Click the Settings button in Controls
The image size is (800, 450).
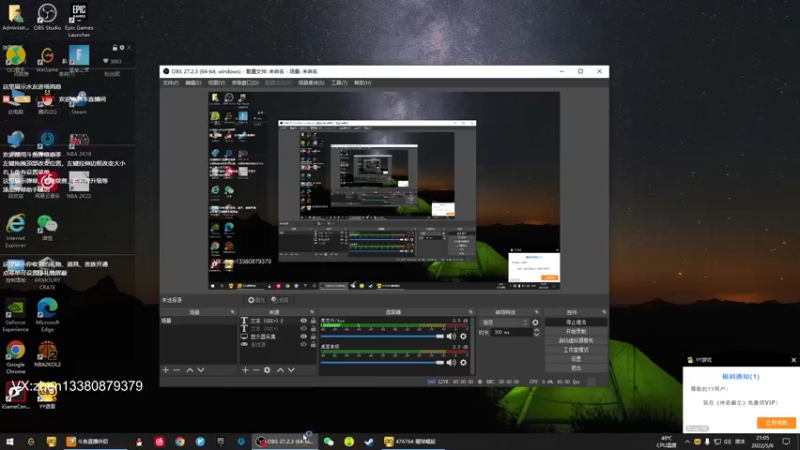tap(576, 359)
